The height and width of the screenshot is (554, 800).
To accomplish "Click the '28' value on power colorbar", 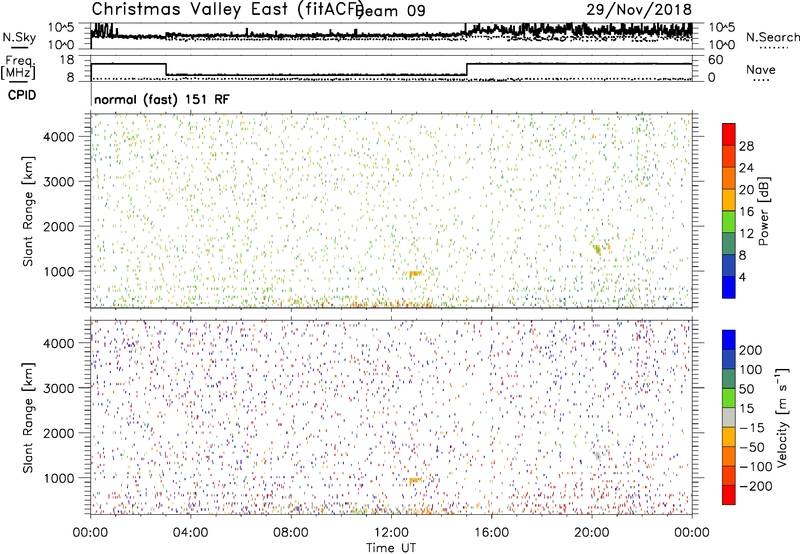I will (746, 146).
